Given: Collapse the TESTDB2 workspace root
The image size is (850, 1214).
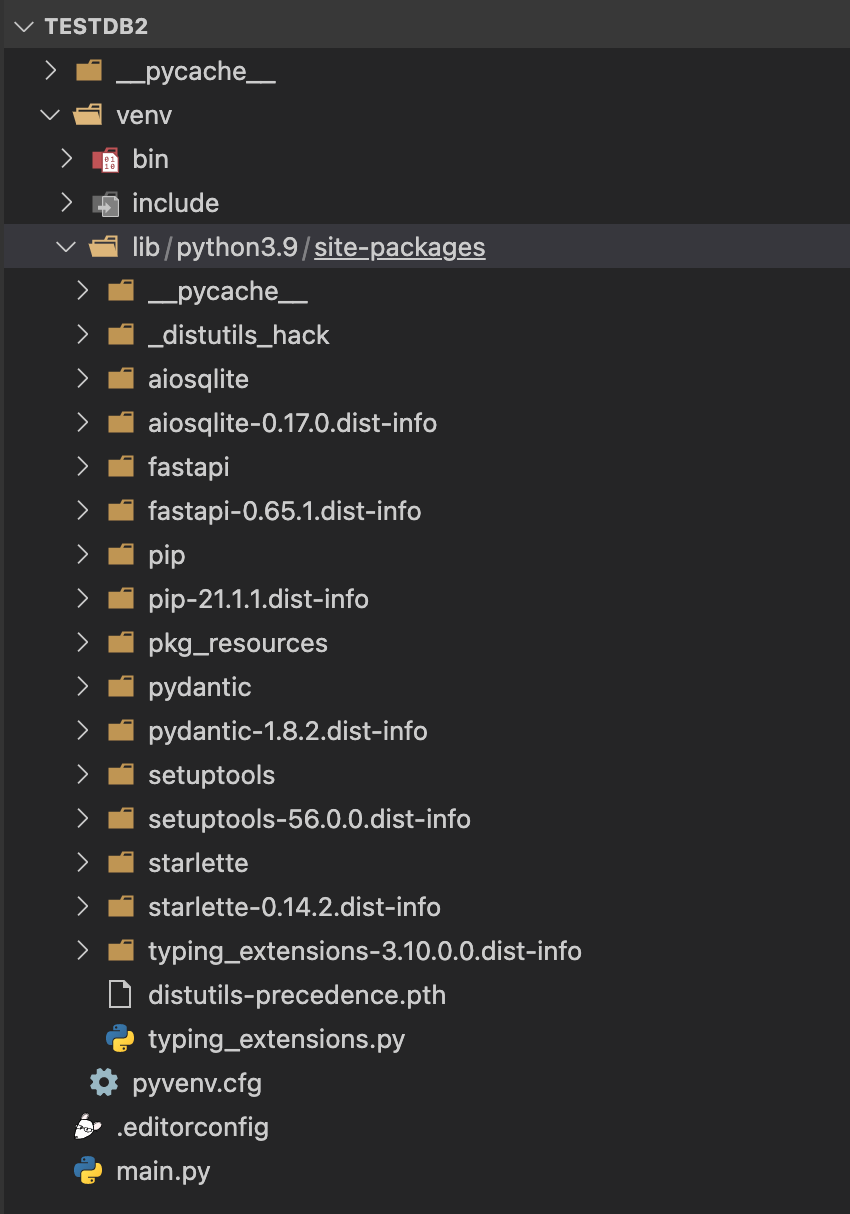Looking at the screenshot, I should click(22, 26).
